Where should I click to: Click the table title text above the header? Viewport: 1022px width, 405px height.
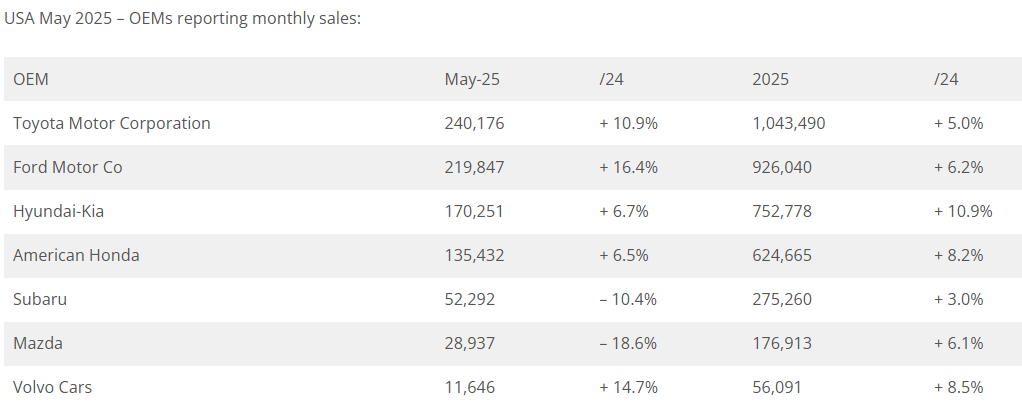tap(182, 19)
